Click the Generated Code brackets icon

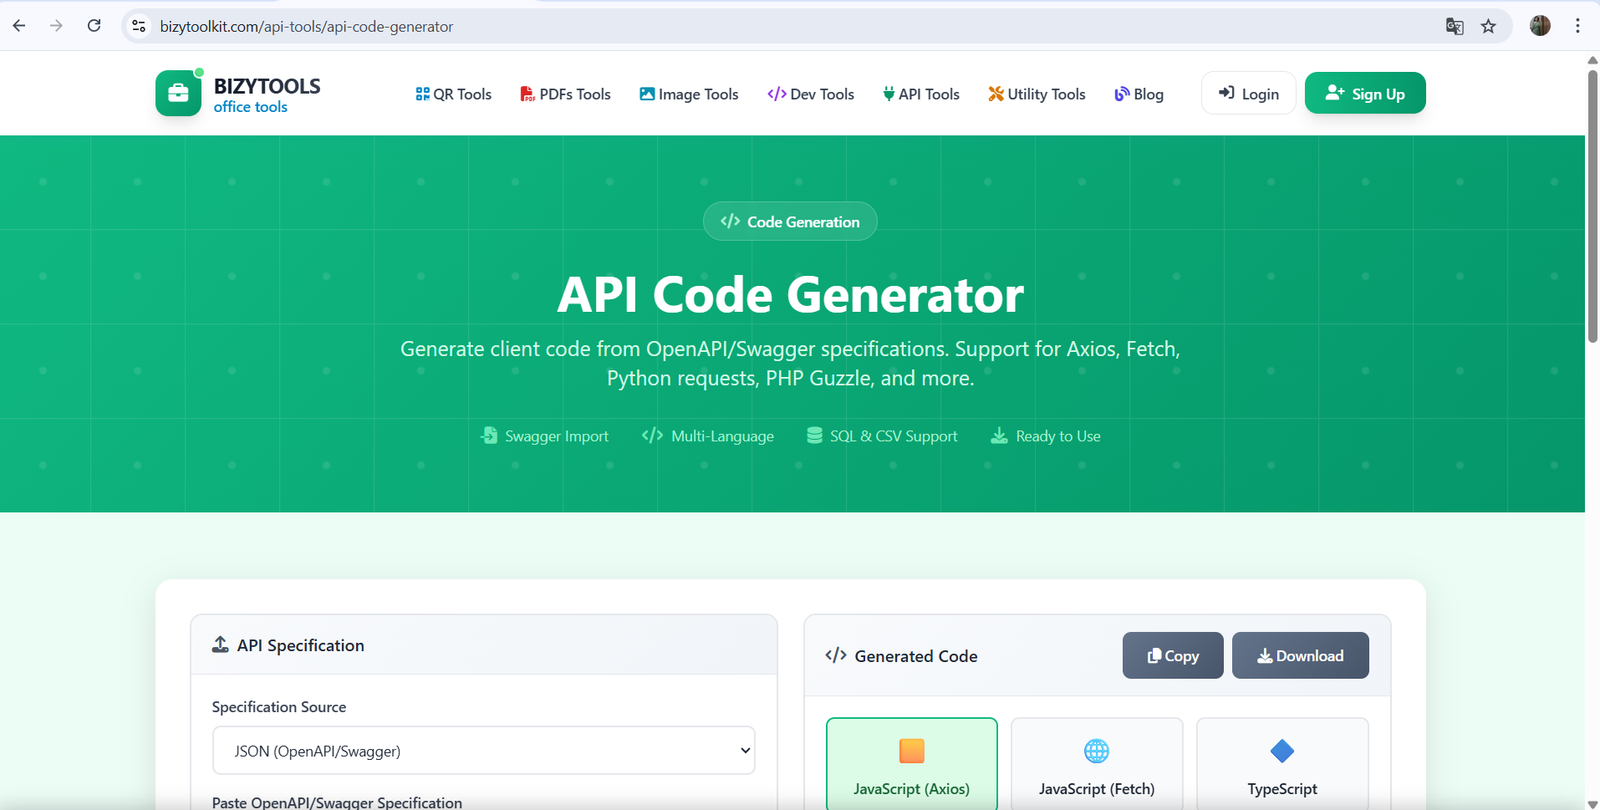tap(836, 655)
